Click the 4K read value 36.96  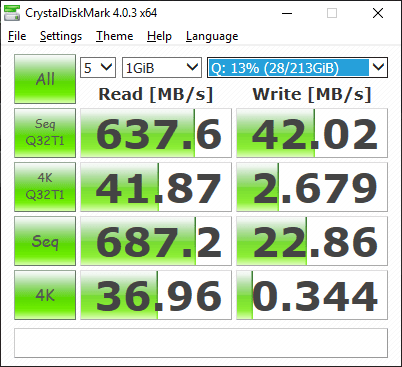pyautogui.click(x=156, y=295)
